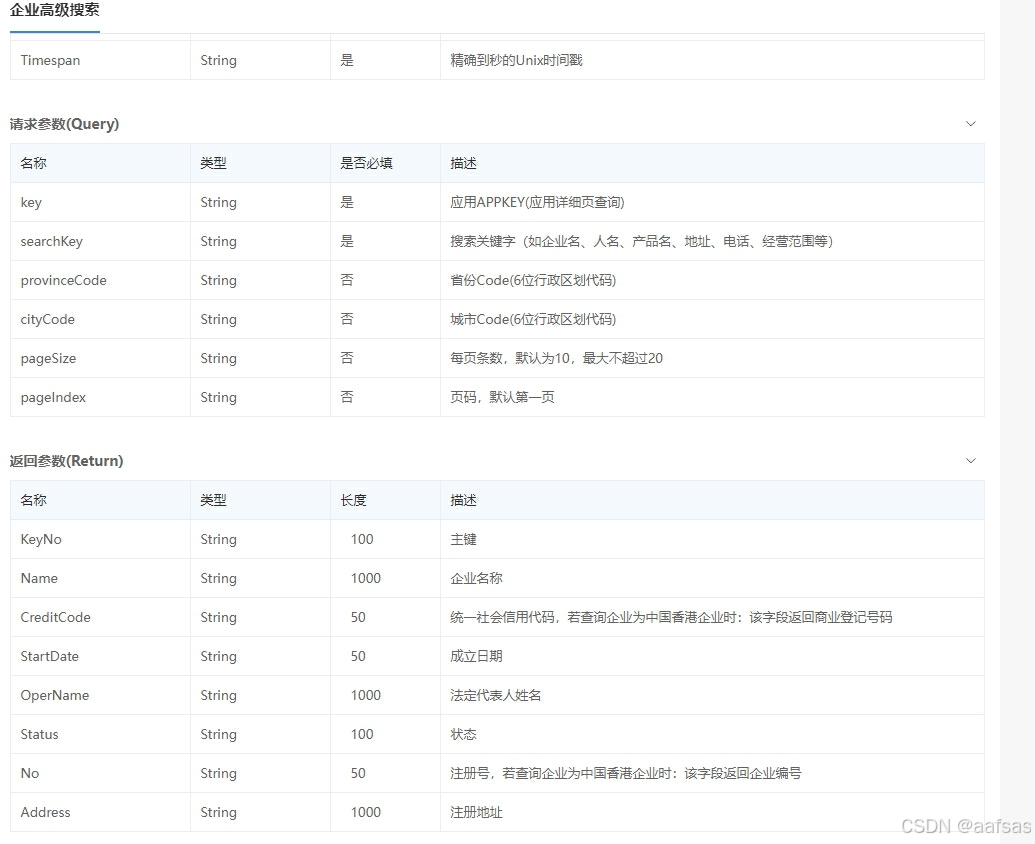Click the pageSize parameter name
1035x844 pixels.
point(48,358)
